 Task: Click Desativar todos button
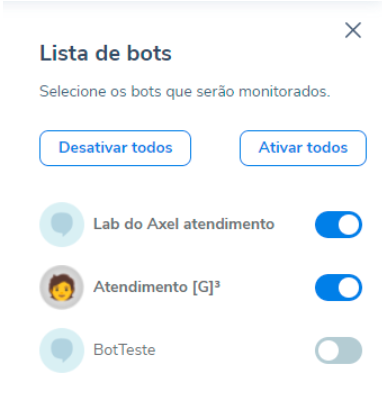click(115, 148)
